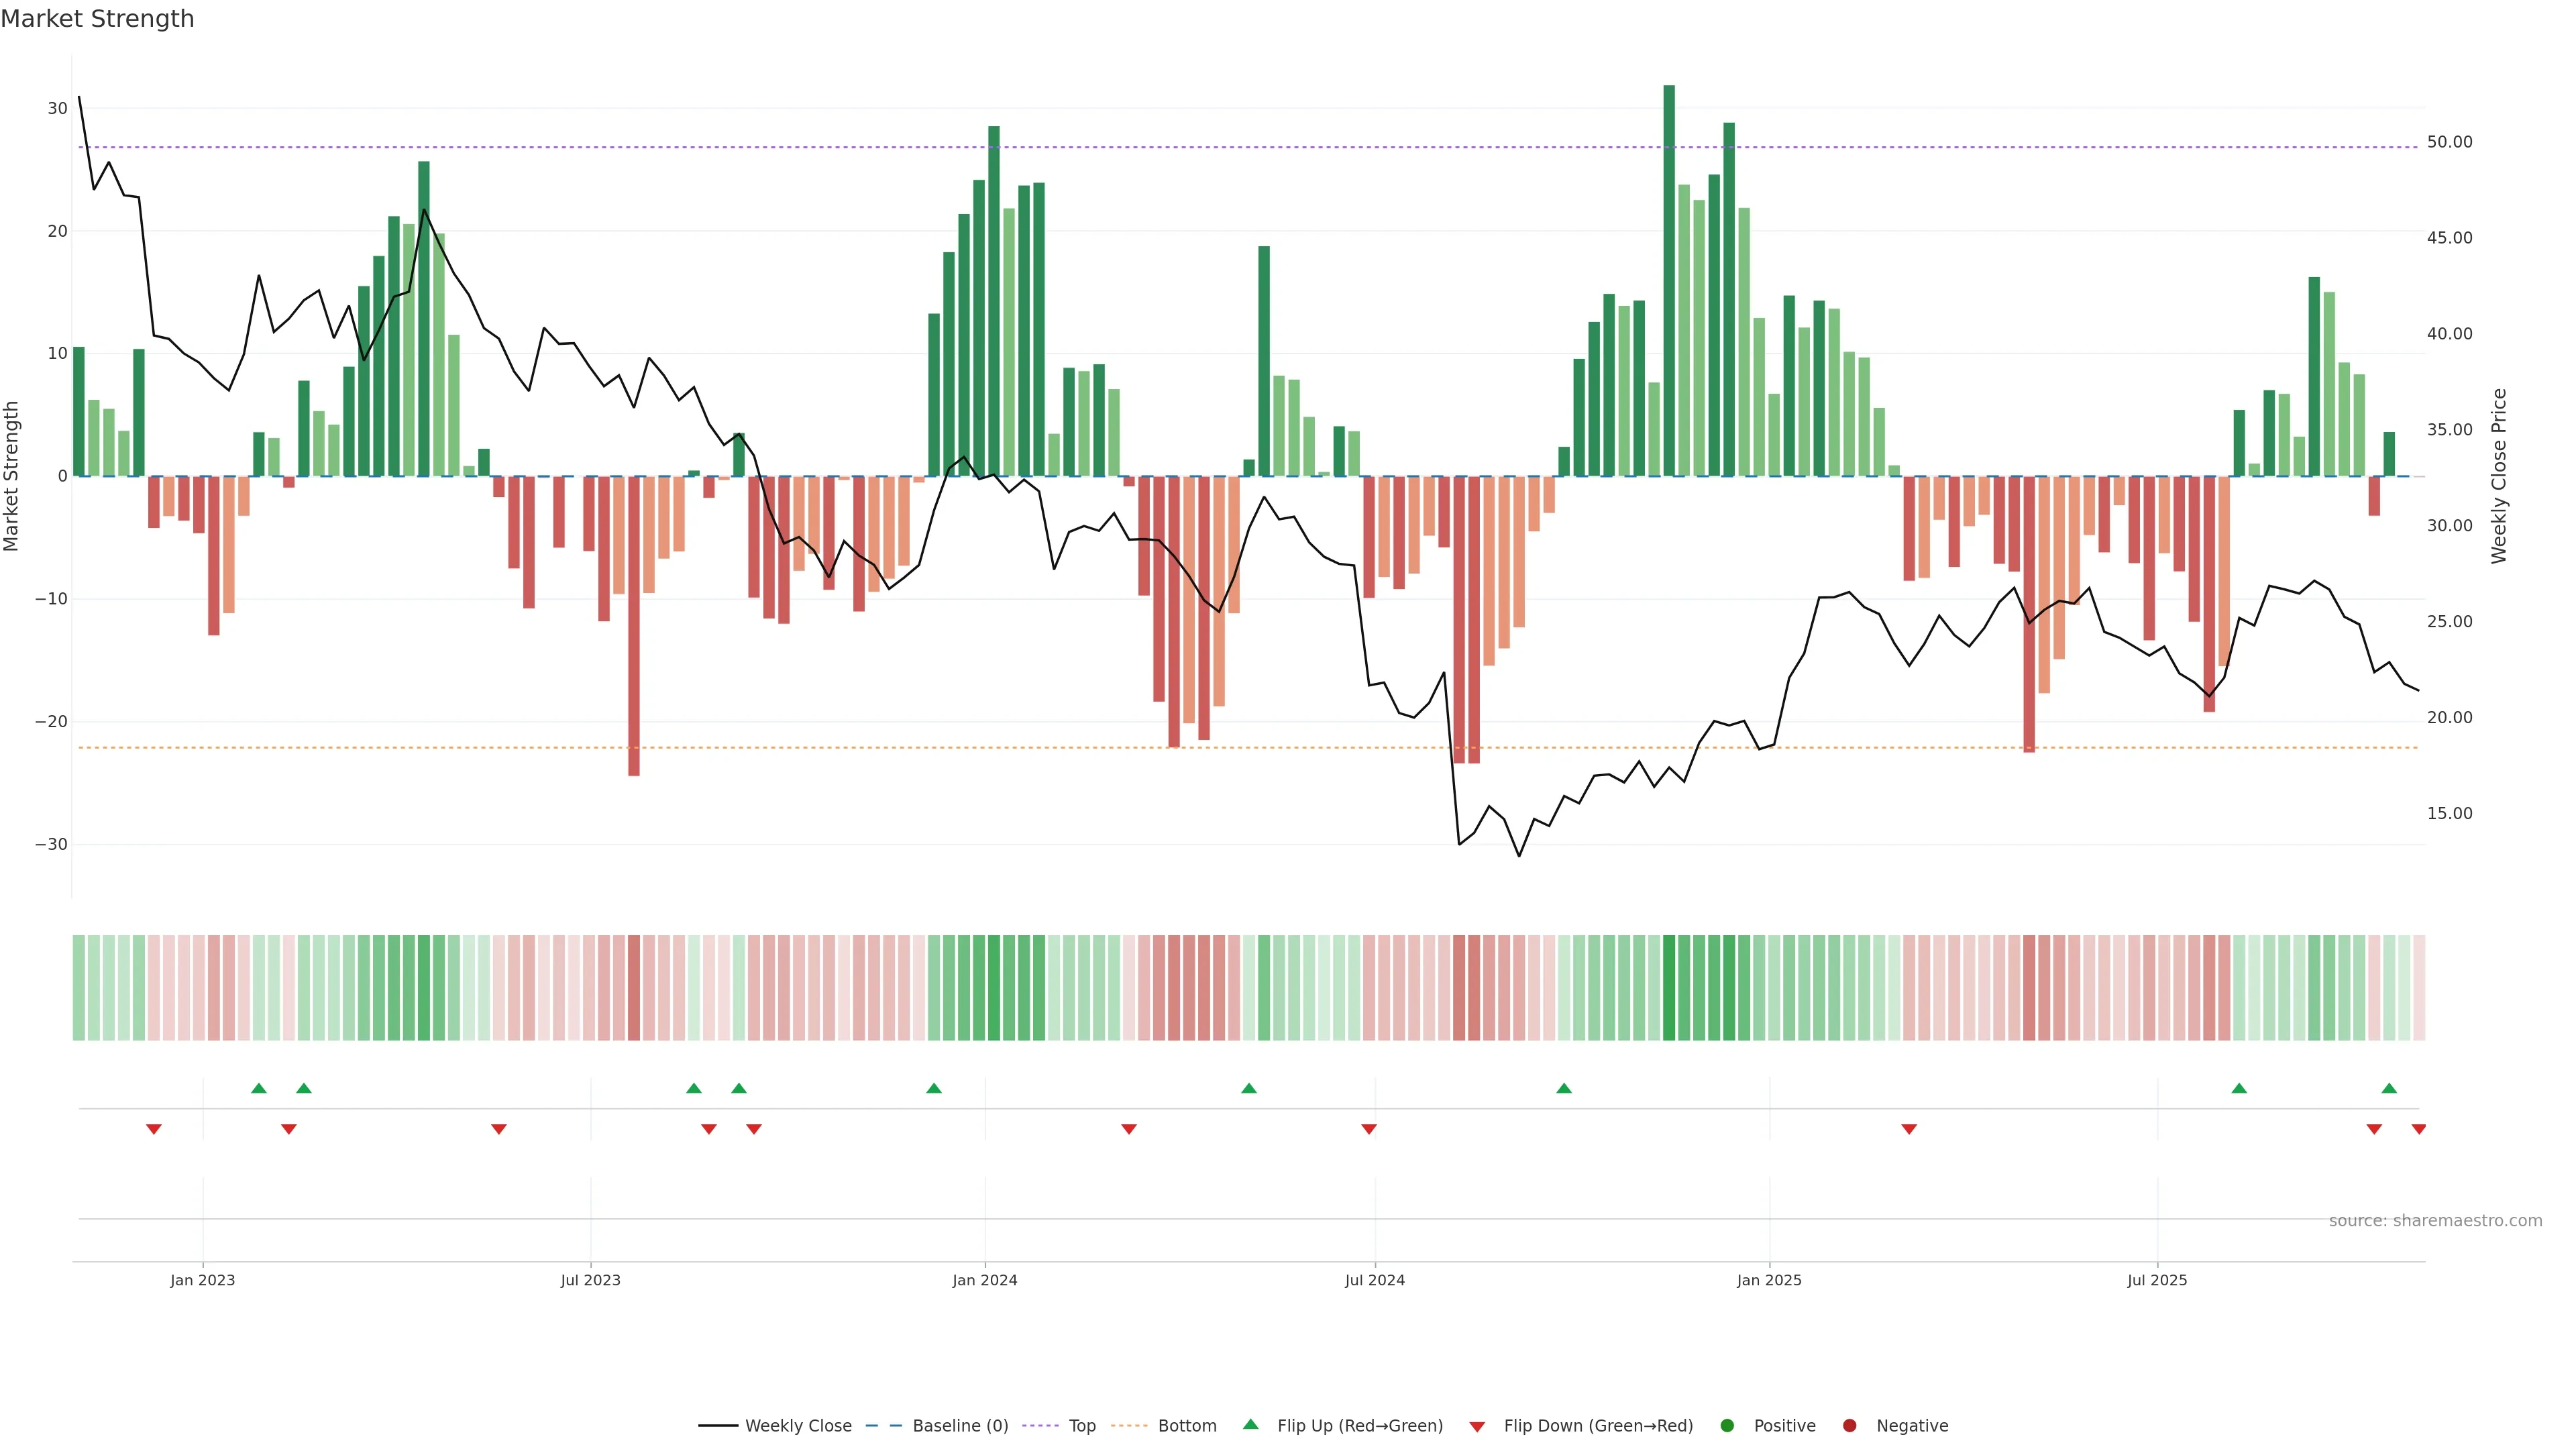Click the last green flip-up marker
Image resolution: width=2576 pixels, height=1449 pixels.
point(2389,1088)
